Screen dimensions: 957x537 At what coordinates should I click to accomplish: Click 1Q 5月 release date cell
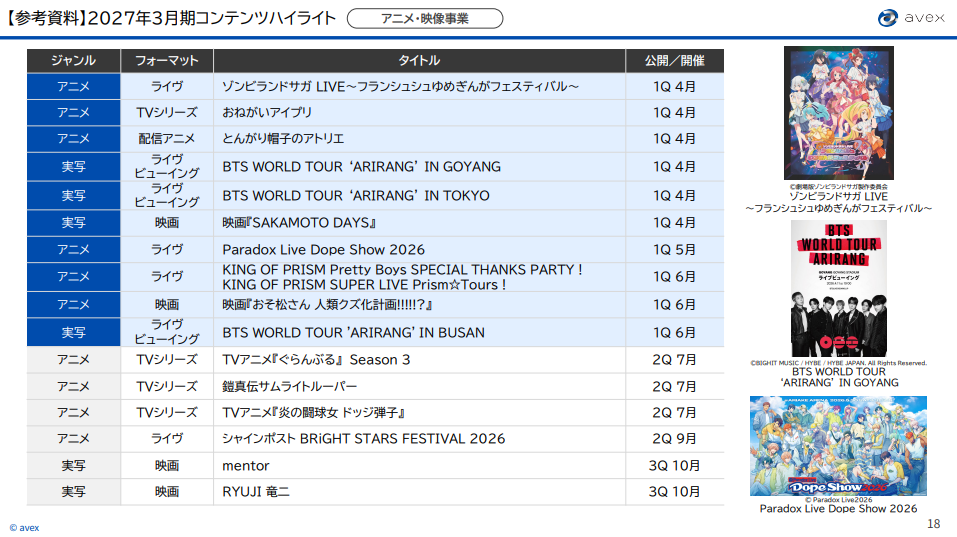coord(674,250)
